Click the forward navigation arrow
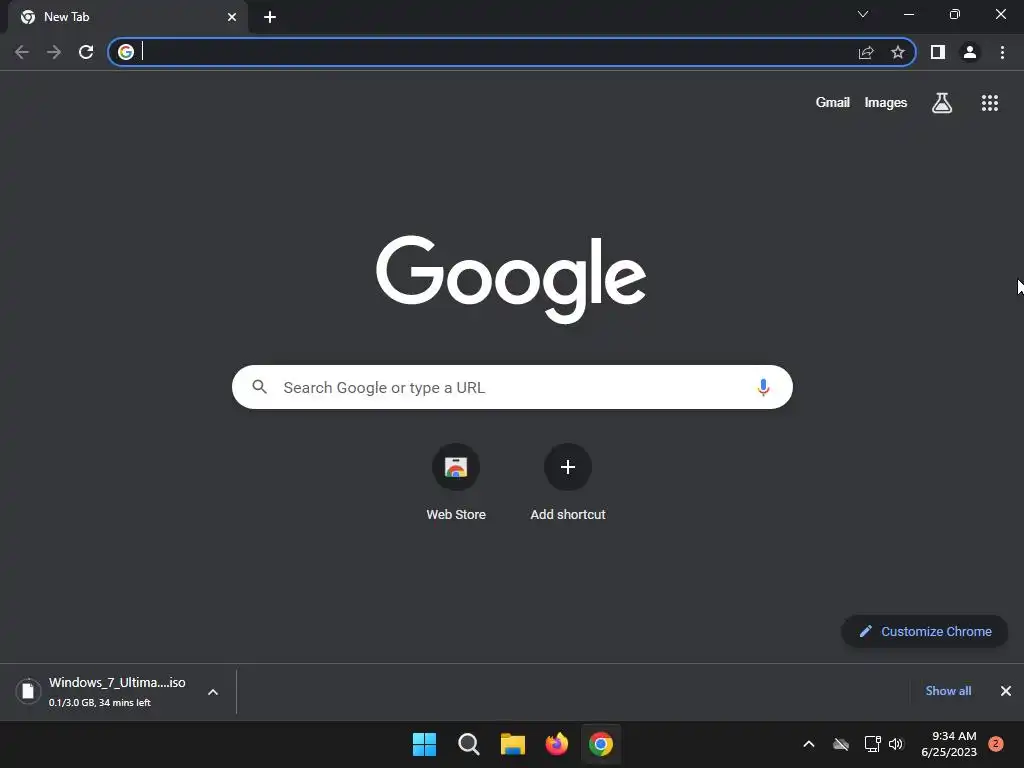This screenshot has height=768, width=1024. pyautogui.click(x=54, y=52)
